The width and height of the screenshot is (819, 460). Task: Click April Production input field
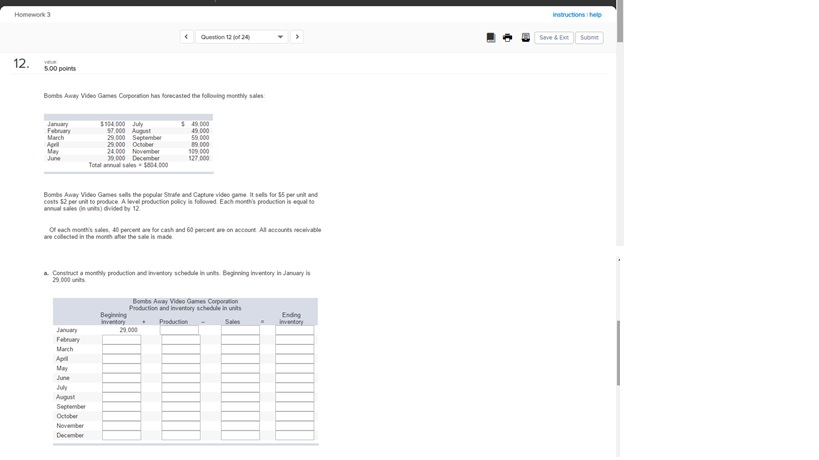pyautogui.click(x=181, y=359)
